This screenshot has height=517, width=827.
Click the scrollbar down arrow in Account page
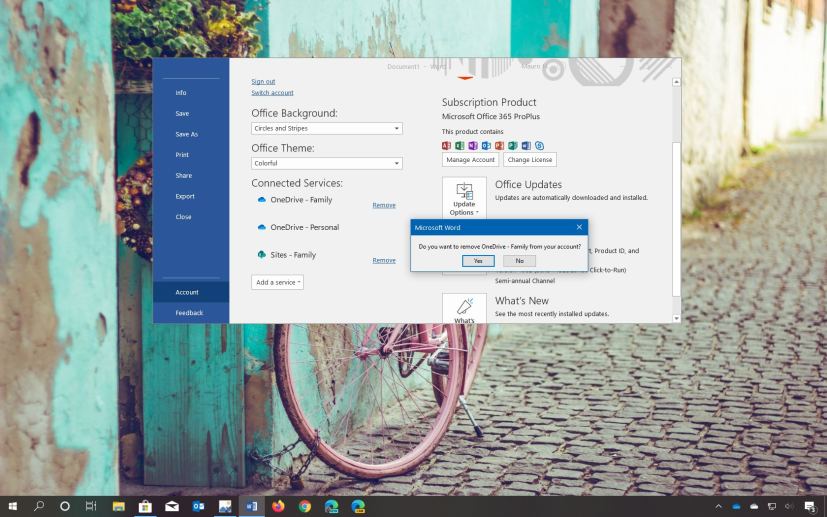click(676, 318)
